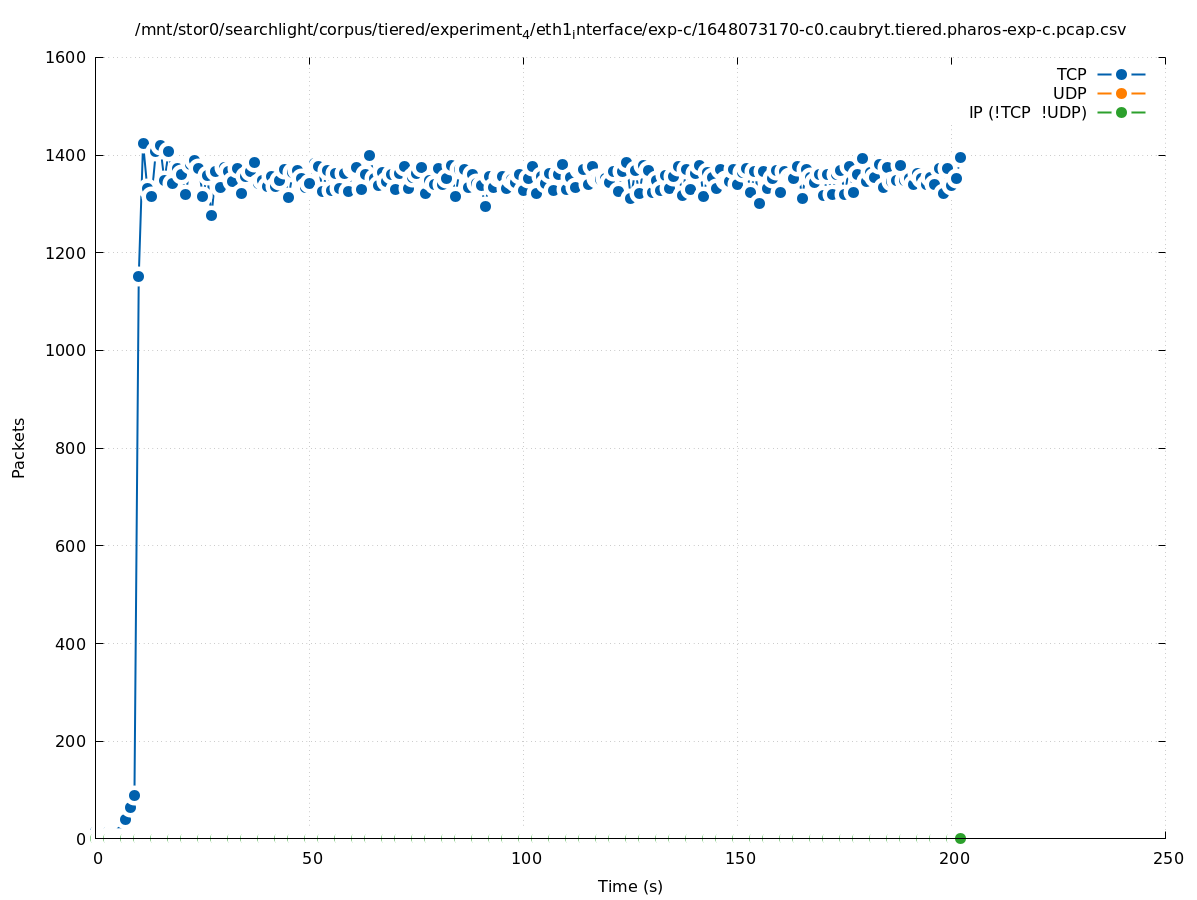Click the TCP point near 90 packets during ramp-up

click(134, 795)
